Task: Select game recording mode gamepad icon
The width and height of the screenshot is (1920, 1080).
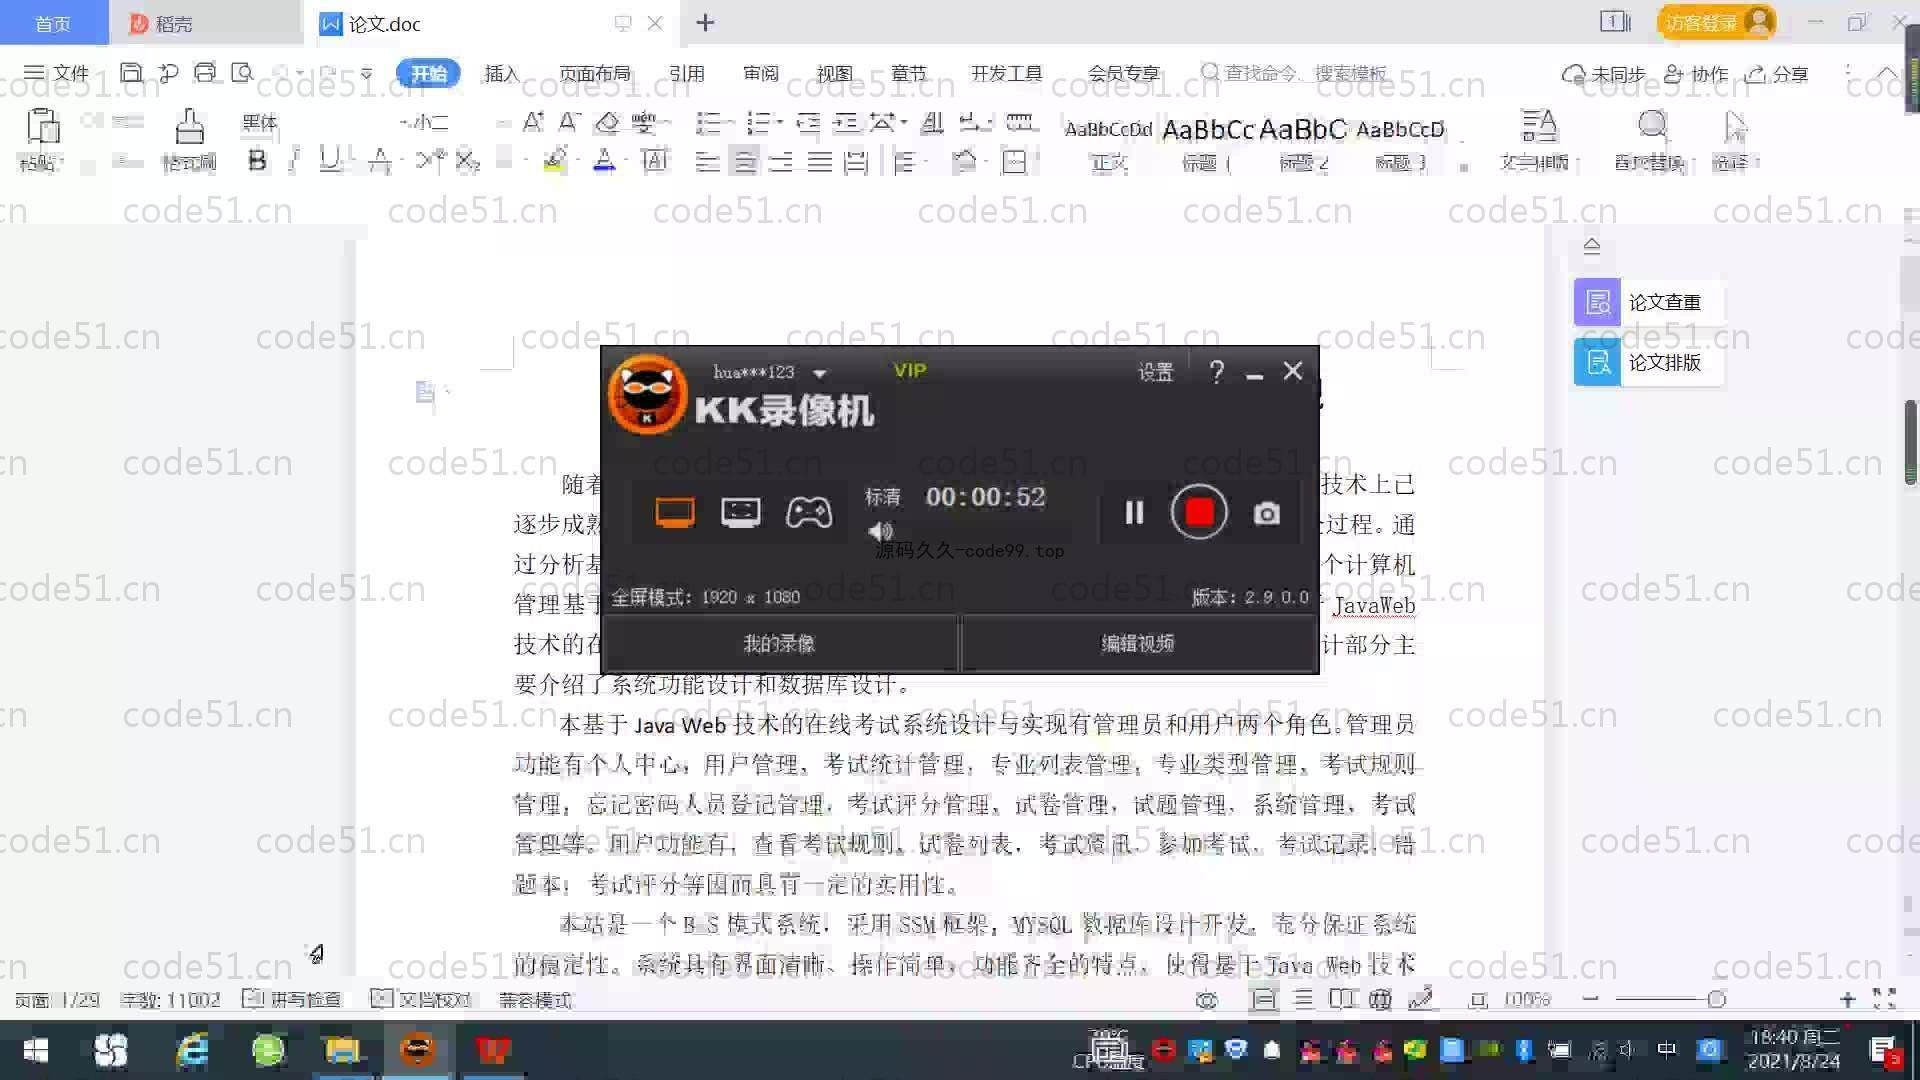Action: (x=809, y=513)
